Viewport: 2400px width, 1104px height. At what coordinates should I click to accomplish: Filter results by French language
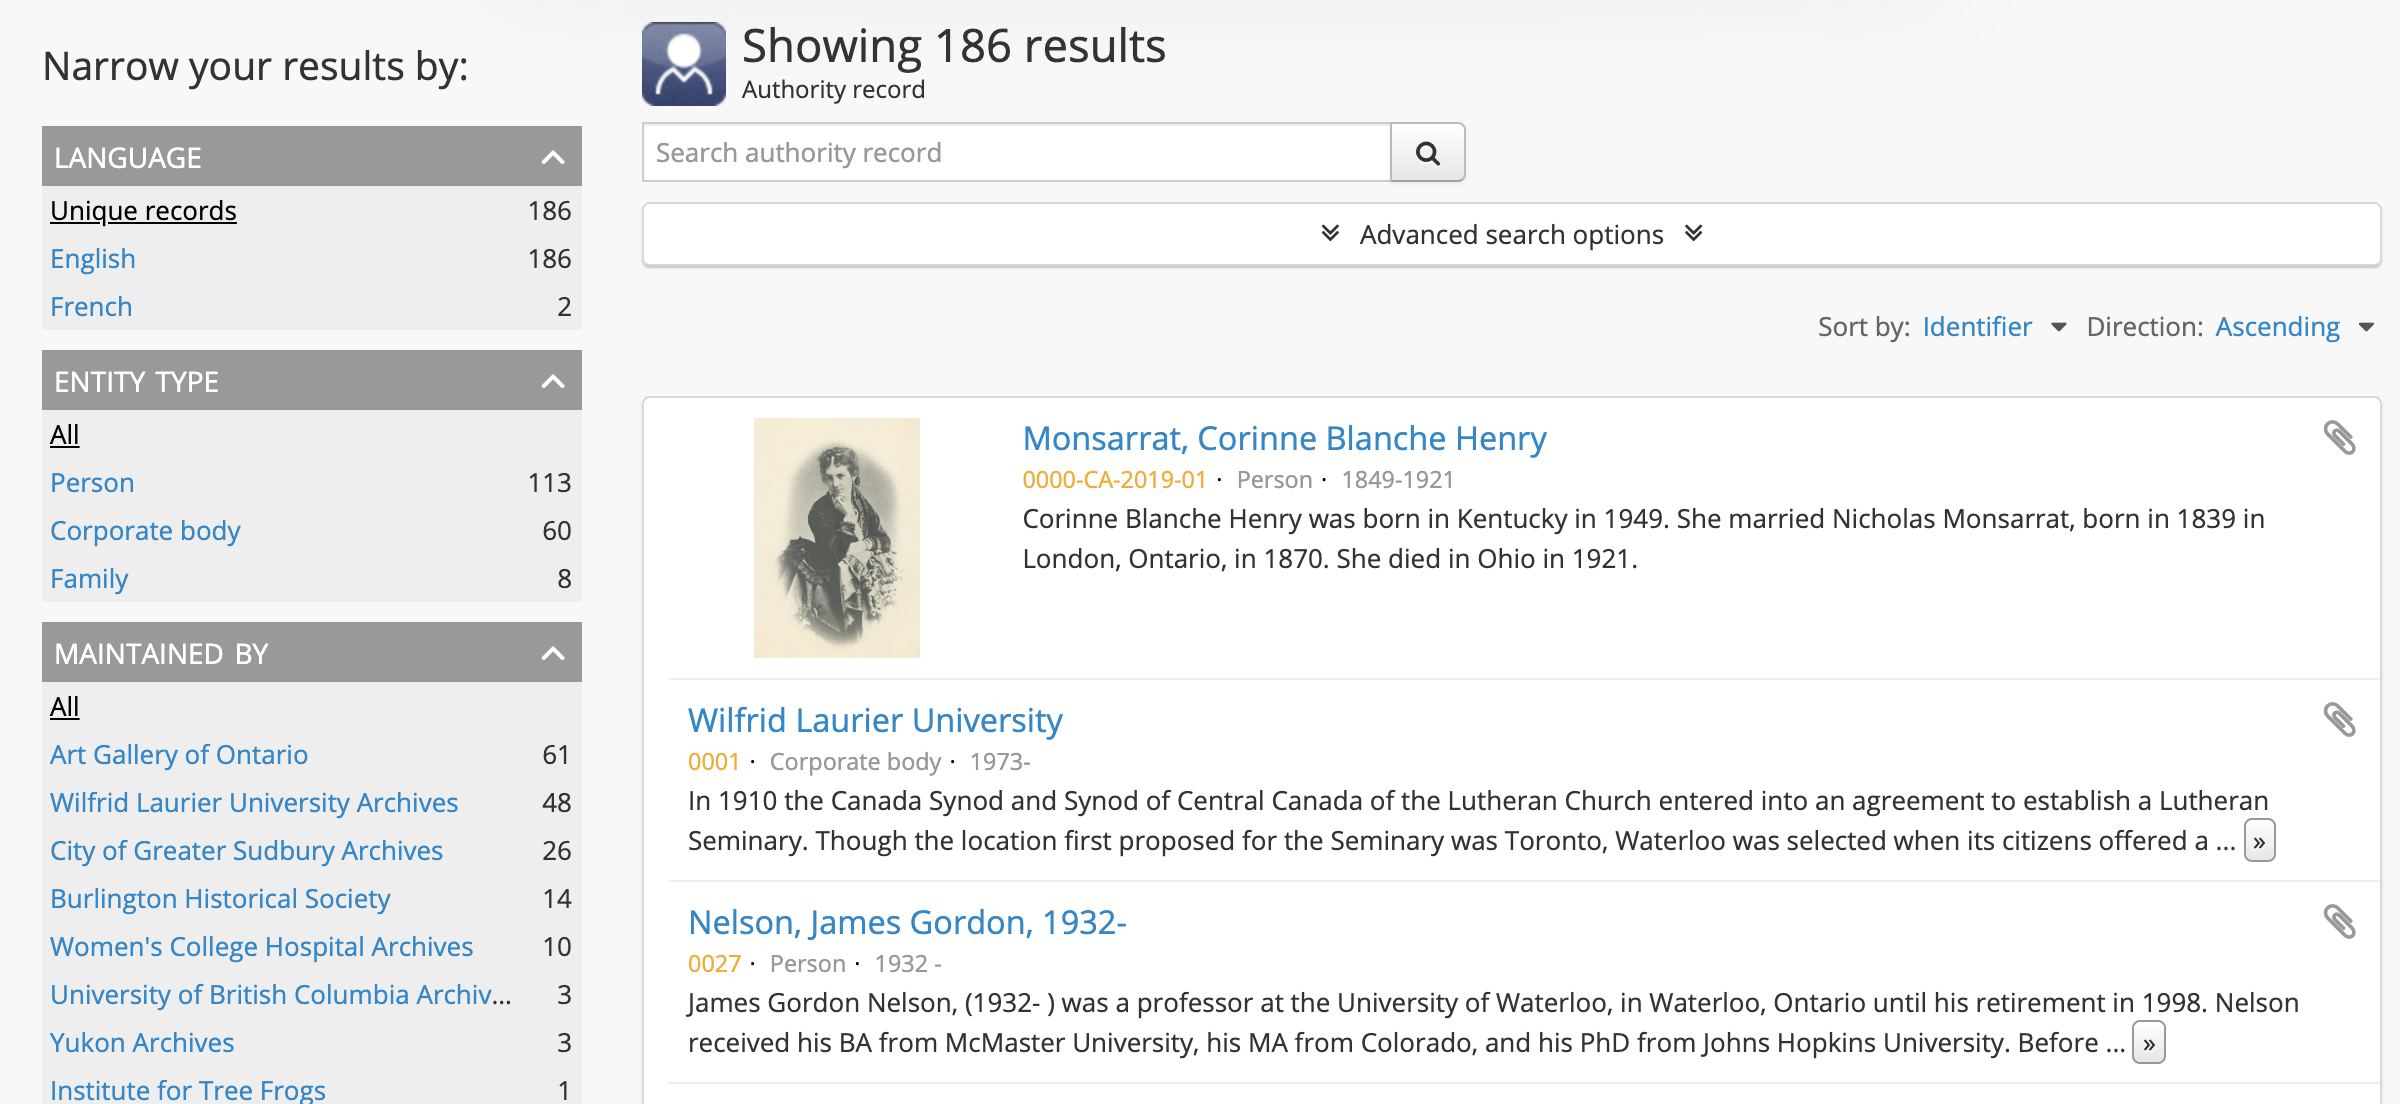point(91,307)
